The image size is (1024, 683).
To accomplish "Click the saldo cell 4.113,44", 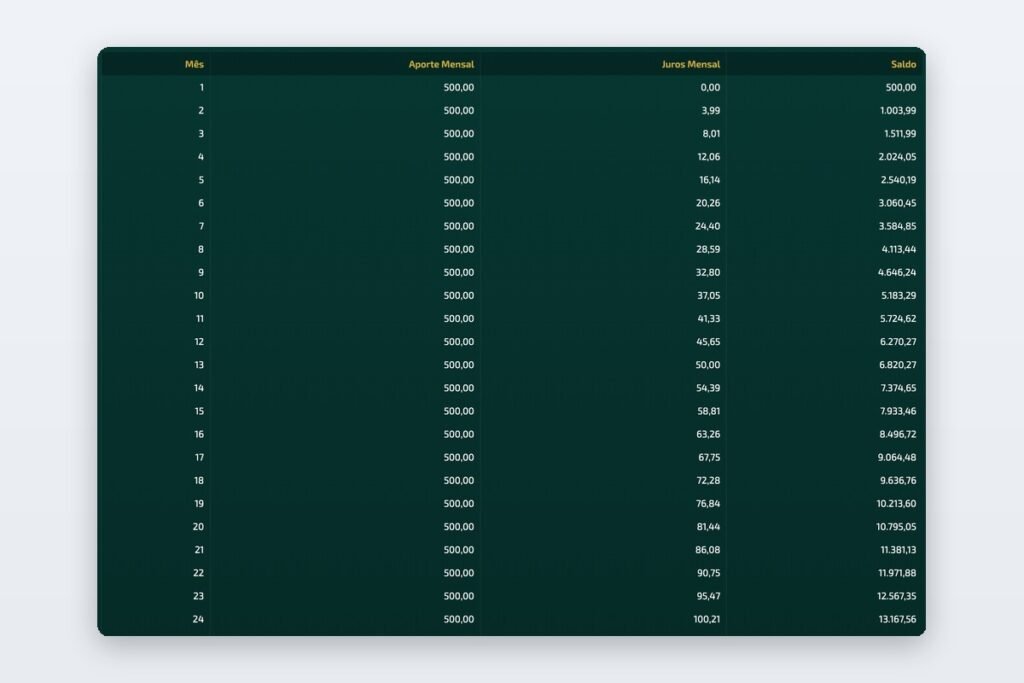I will tap(899, 249).
